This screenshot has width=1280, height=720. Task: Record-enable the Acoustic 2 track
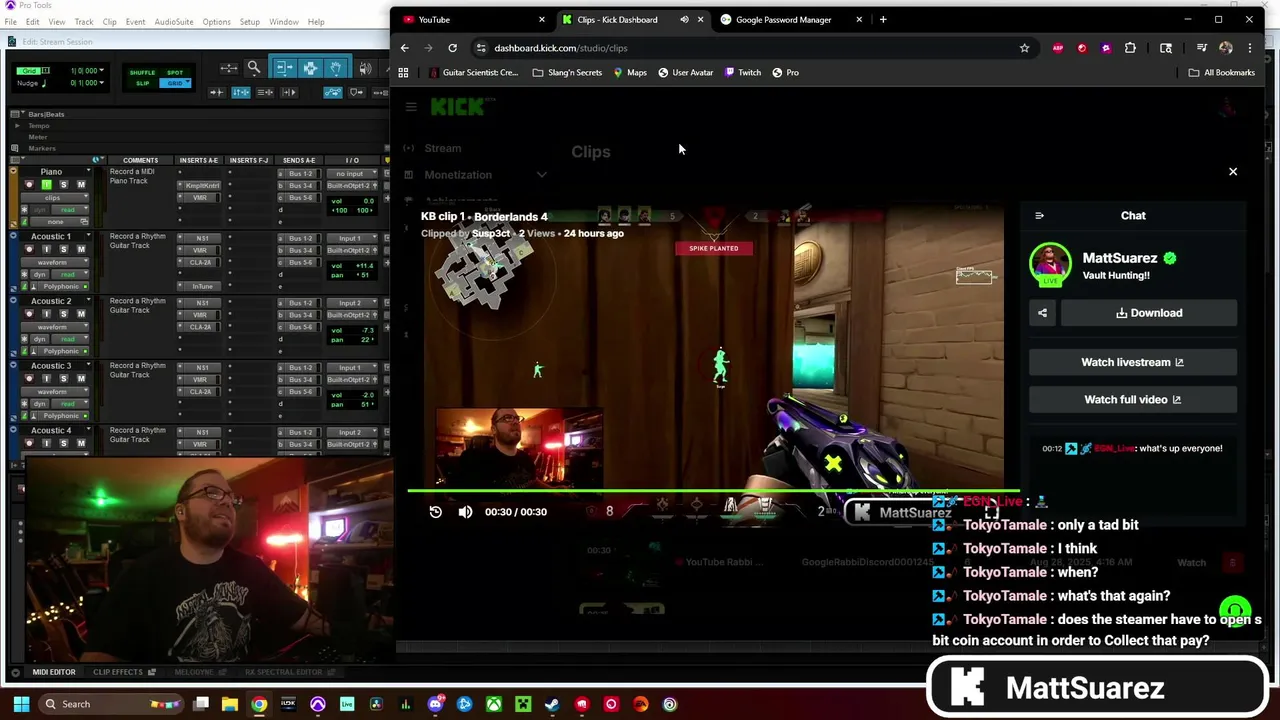point(28,314)
